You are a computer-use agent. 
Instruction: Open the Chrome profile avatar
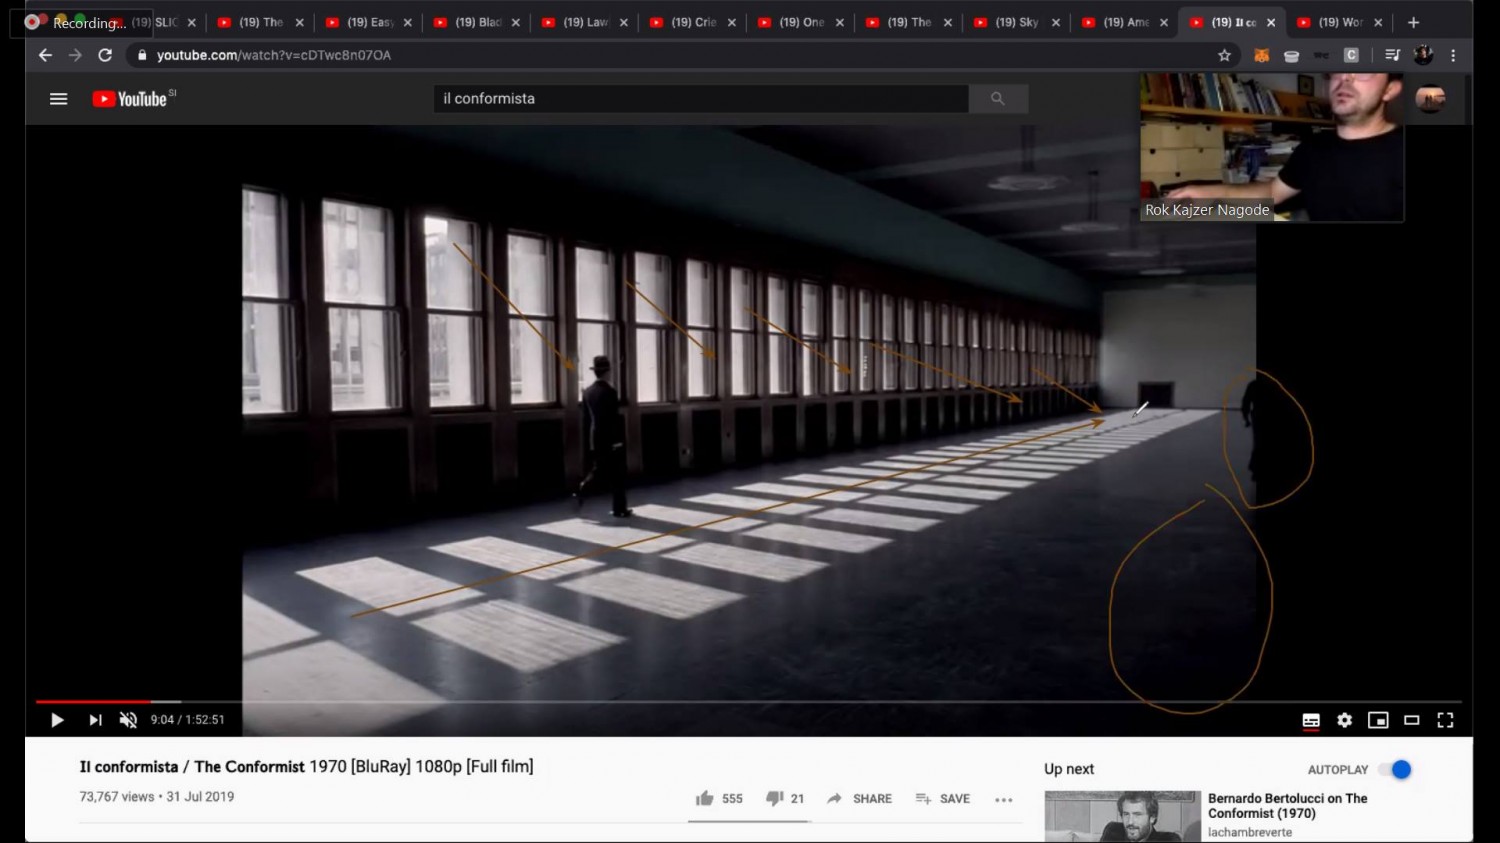1423,55
